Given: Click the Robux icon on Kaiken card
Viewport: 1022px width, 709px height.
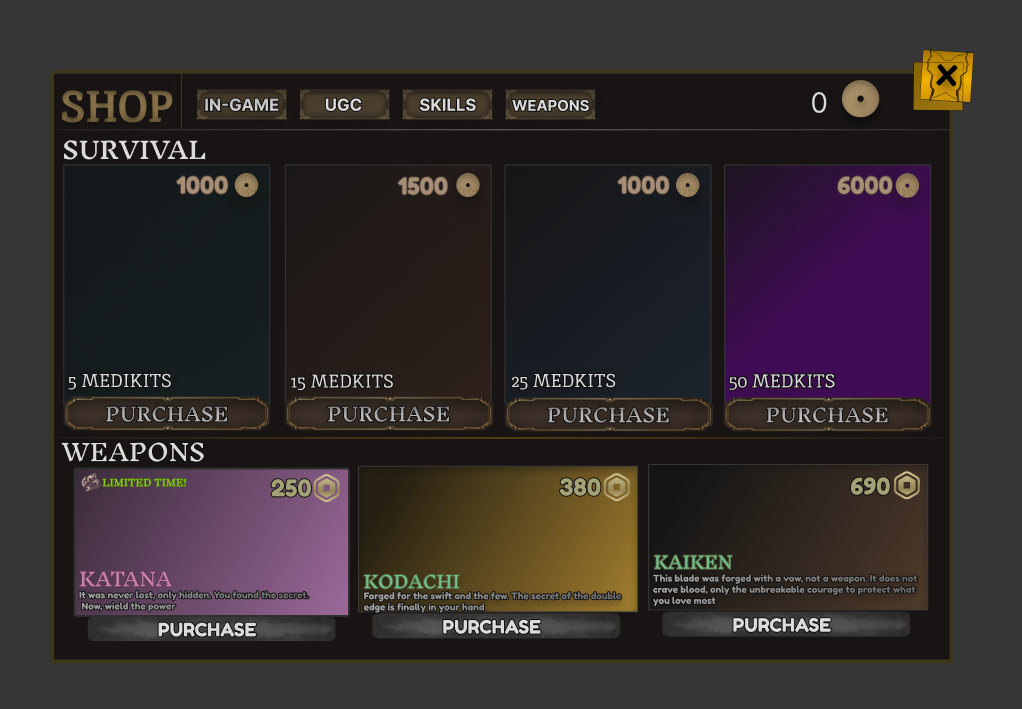Looking at the screenshot, I should (906, 485).
